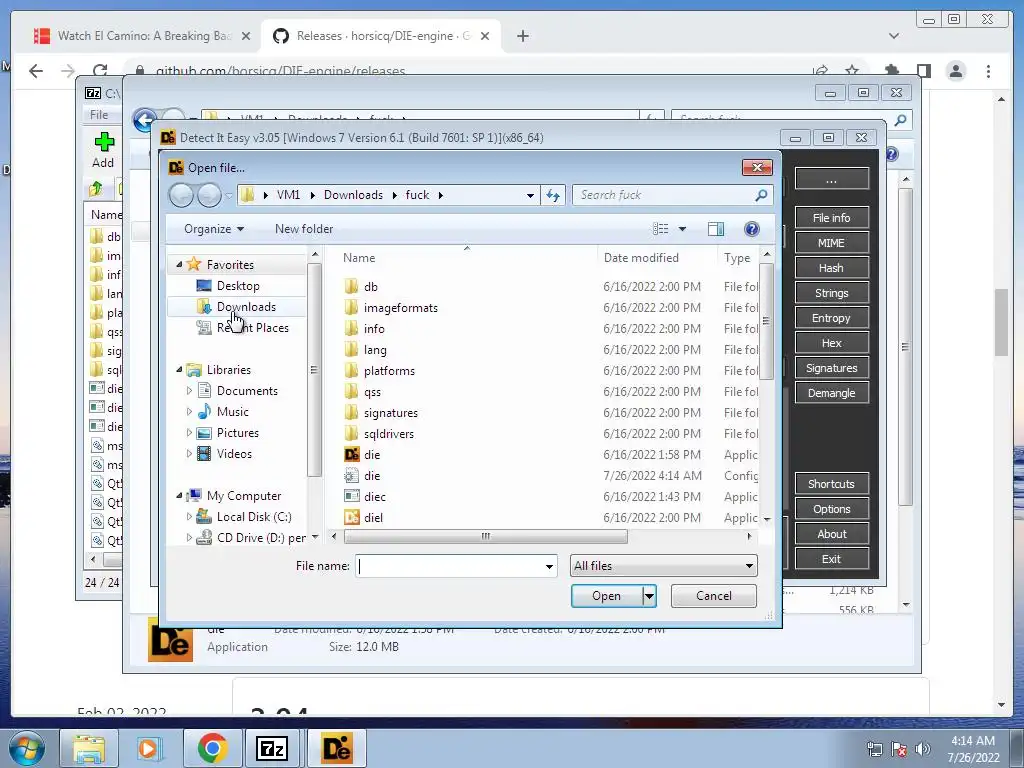Collapse the Libraries tree section

(x=179, y=370)
